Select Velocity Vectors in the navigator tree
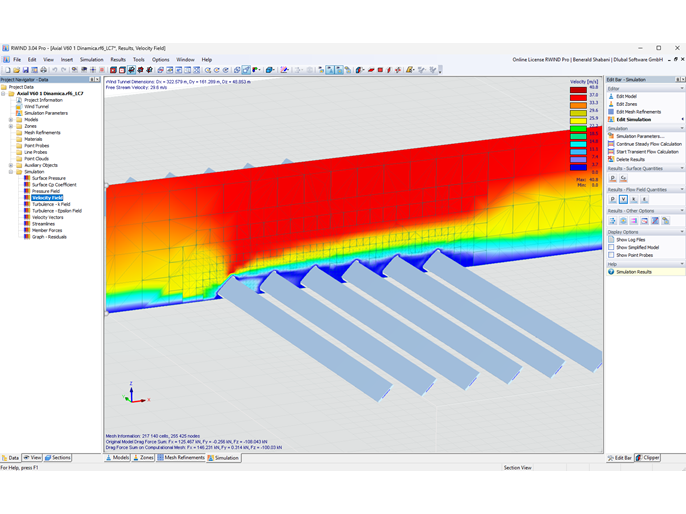 click(47, 217)
